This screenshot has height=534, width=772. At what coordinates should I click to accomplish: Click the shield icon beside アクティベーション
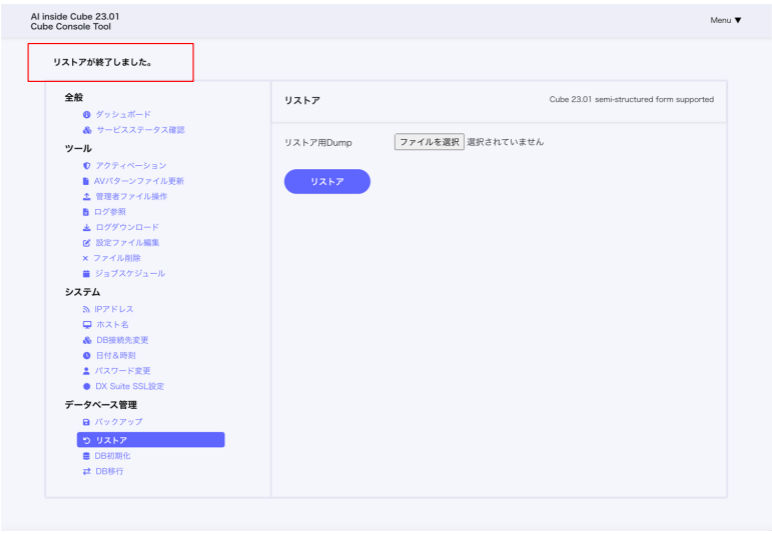pyautogui.click(x=87, y=166)
